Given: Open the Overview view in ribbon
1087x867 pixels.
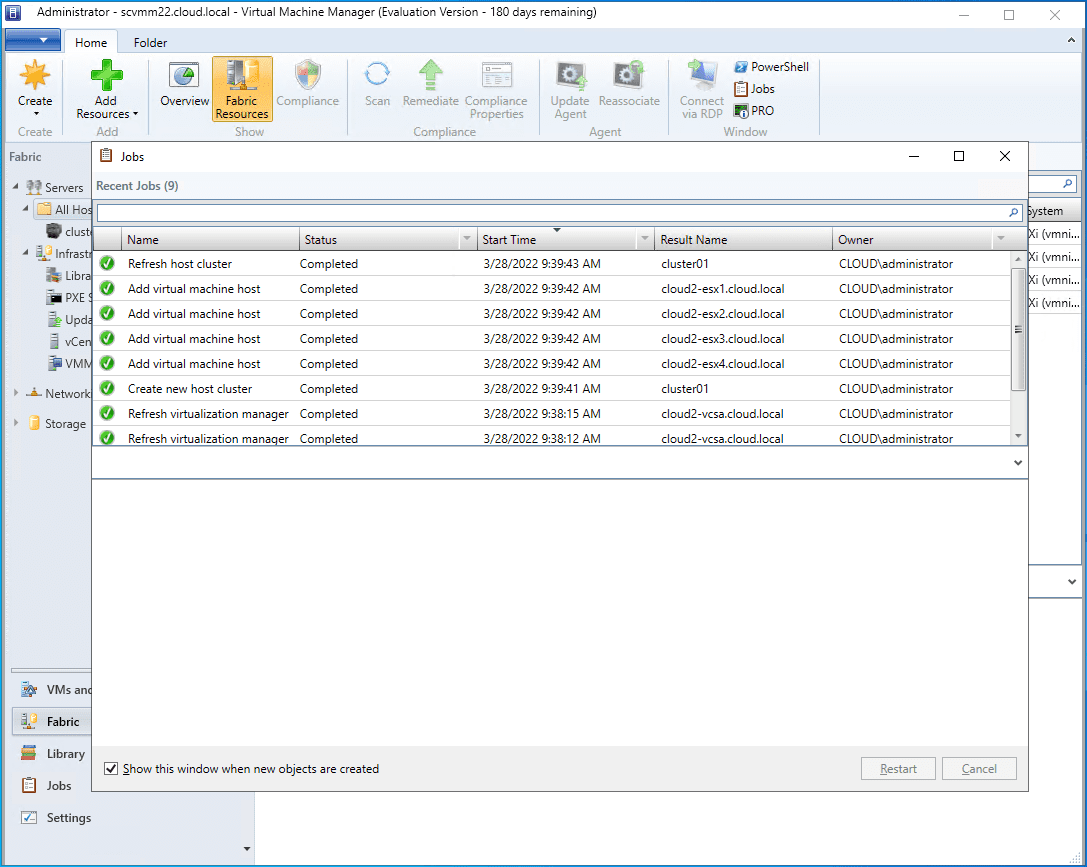Looking at the screenshot, I should 184,85.
